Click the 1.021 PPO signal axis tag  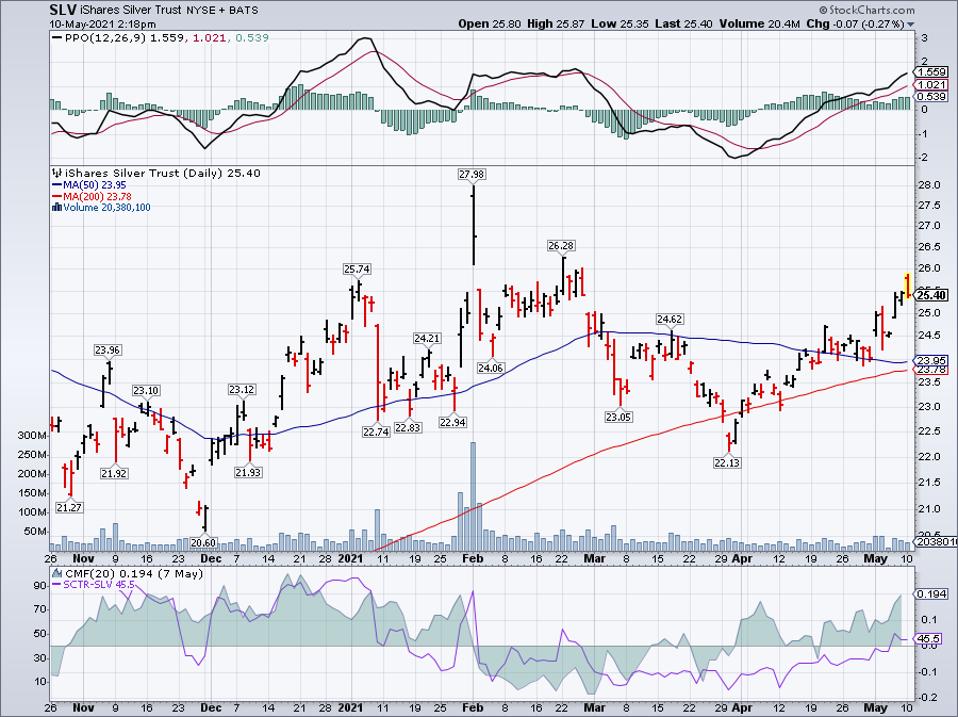tap(932, 85)
